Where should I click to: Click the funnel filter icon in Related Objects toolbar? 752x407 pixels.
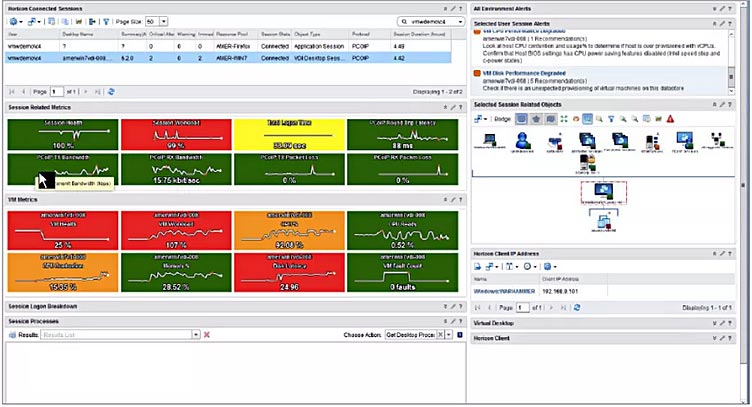(611, 119)
